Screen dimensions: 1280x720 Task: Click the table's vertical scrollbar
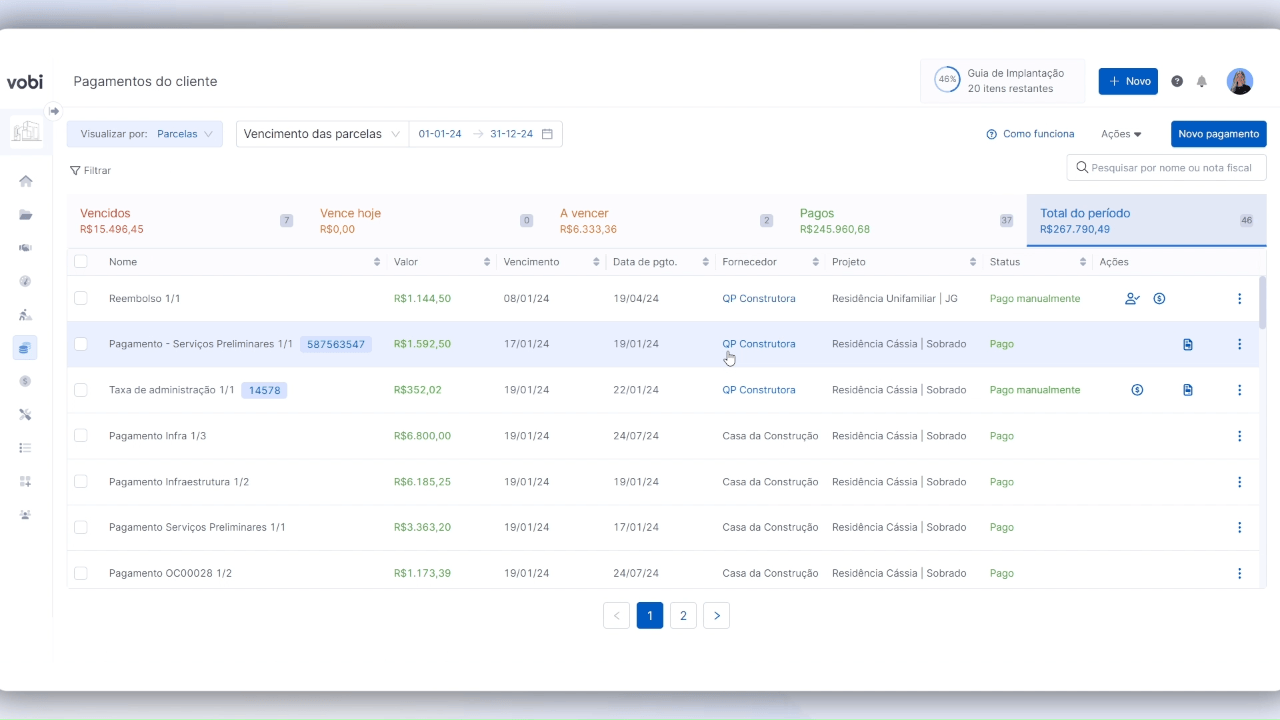(x=1263, y=303)
